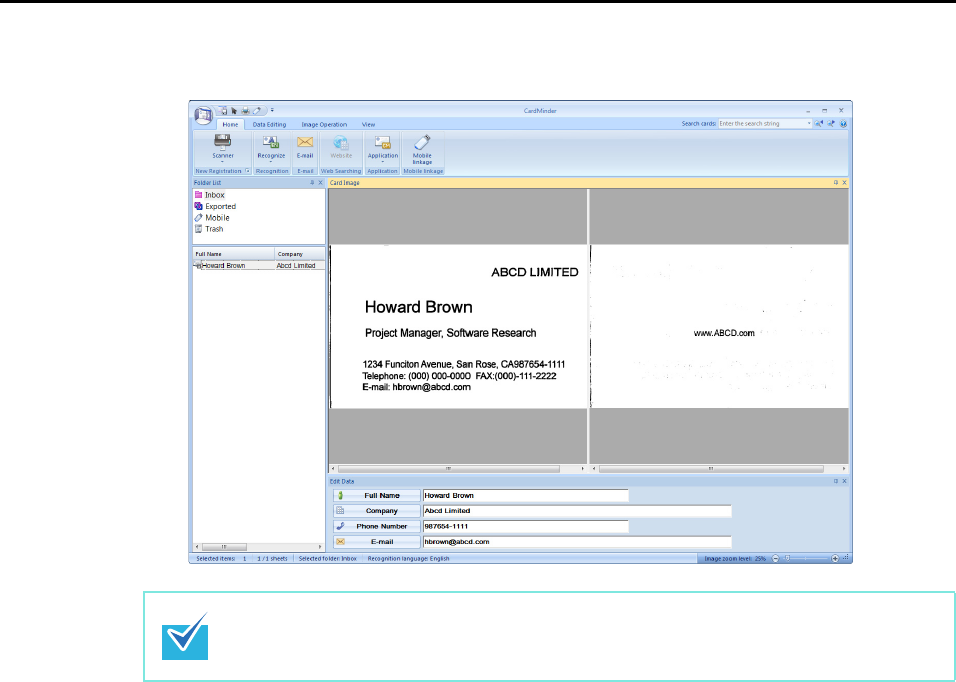Select the Howard Brown card row
The width and height of the screenshot is (956, 682).
[x=259, y=266]
